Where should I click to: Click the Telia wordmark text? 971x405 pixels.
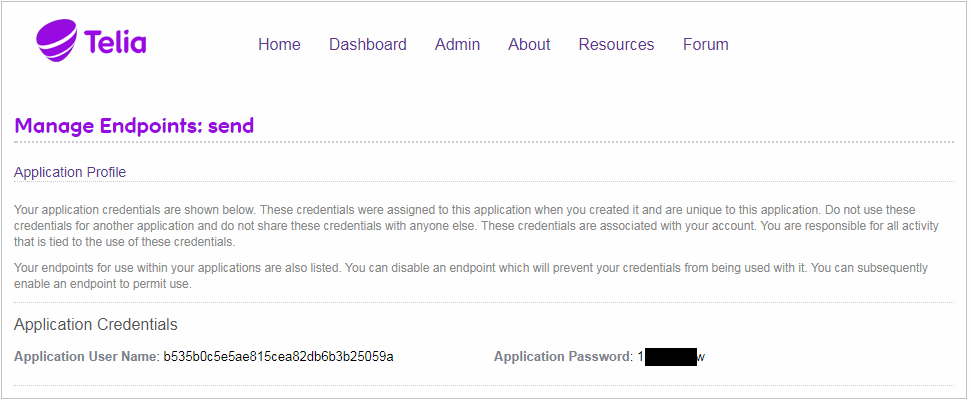pos(115,43)
